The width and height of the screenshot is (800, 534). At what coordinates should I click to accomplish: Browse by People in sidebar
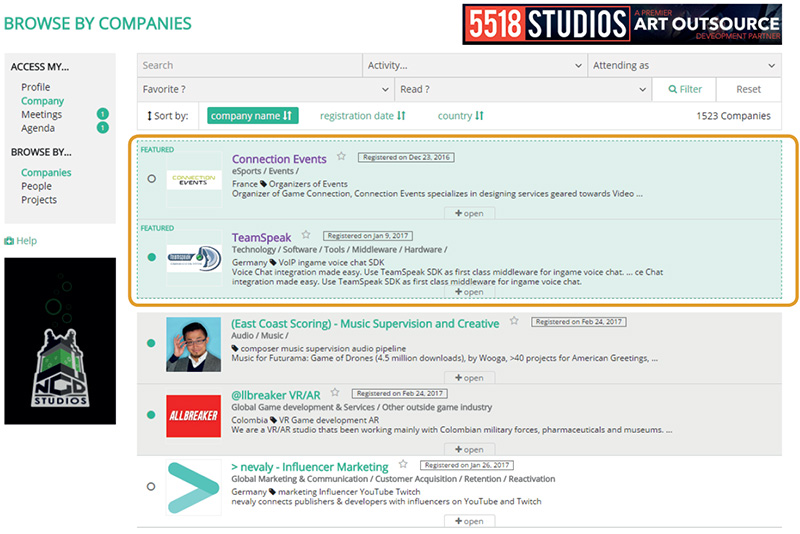click(x=36, y=186)
